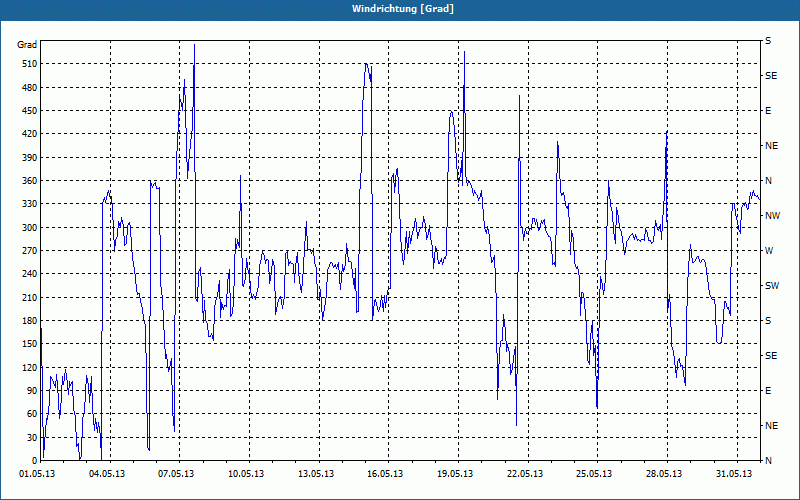
Task: Click the 90 y-axis value
Action: pyautogui.click(x=32, y=391)
